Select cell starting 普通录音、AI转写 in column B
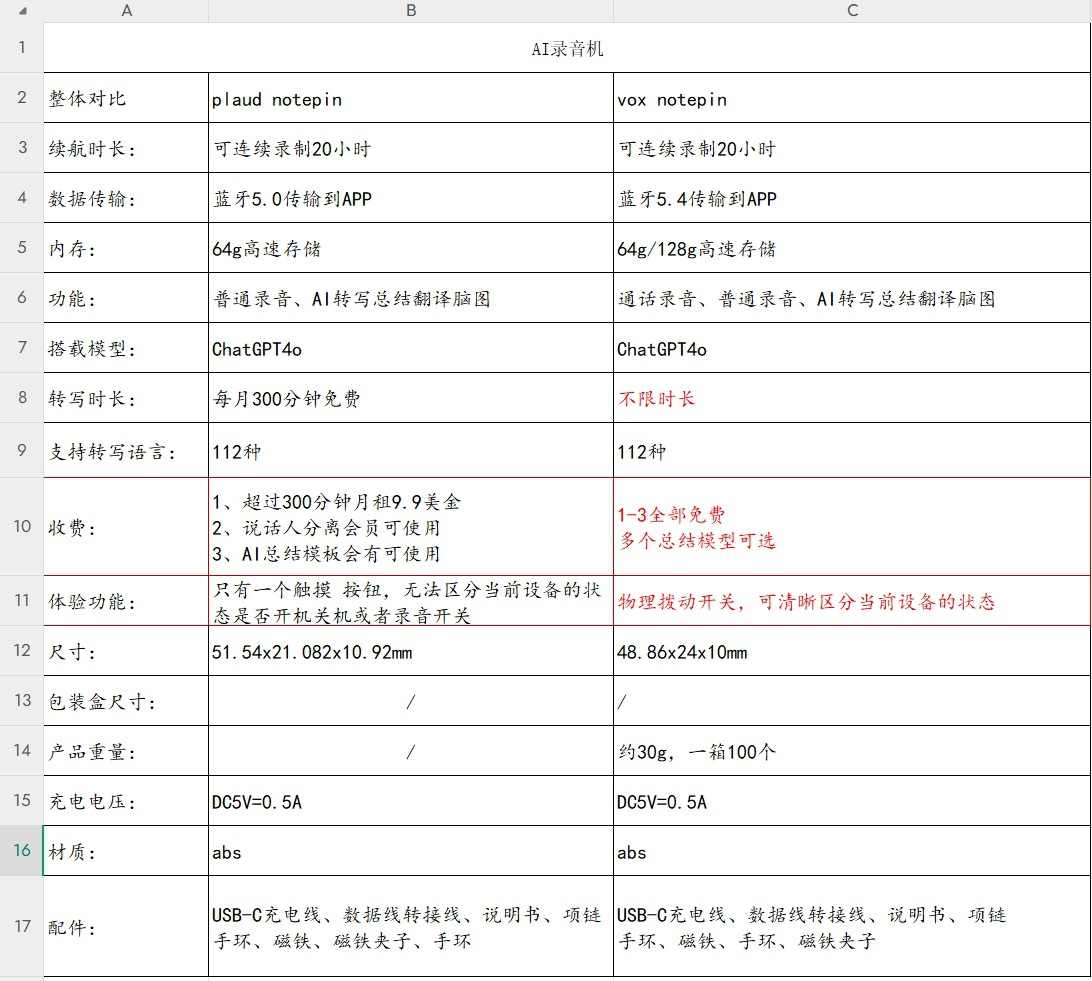The width and height of the screenshot is (1092, 981). tap(411, 298)
